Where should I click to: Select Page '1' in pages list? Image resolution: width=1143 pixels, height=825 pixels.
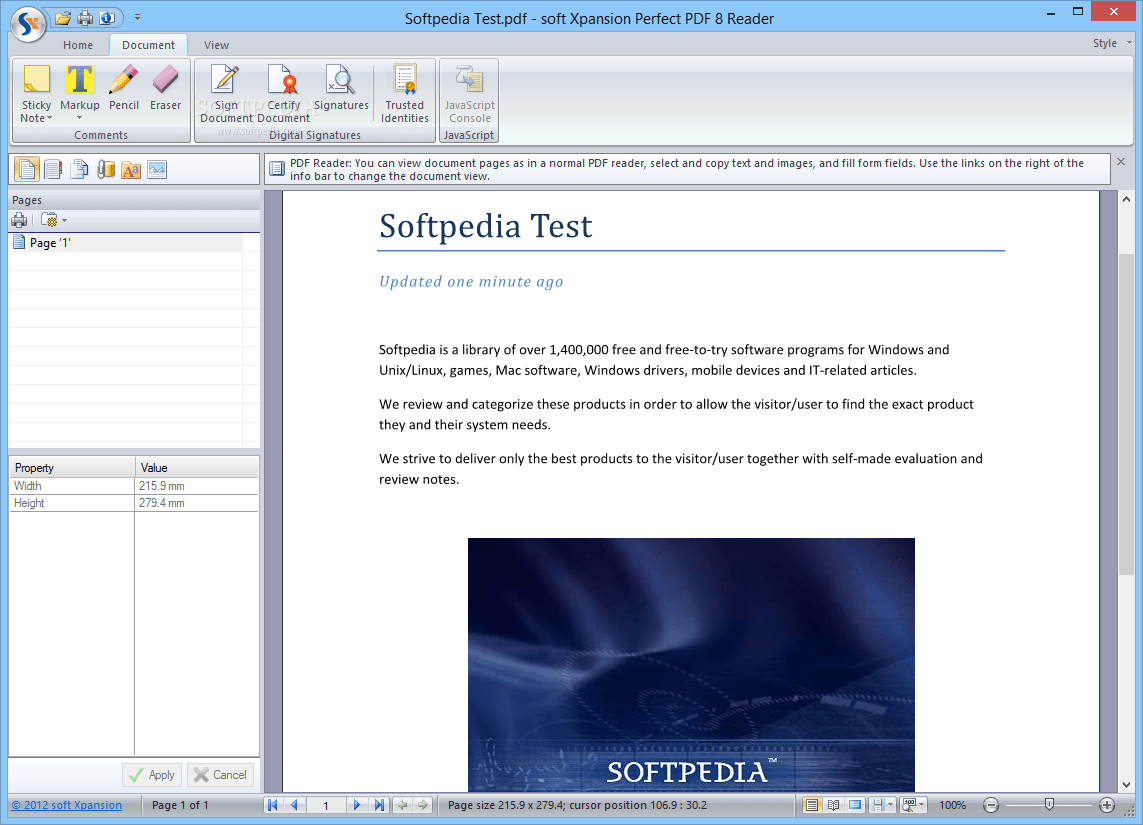pos(125,243)
